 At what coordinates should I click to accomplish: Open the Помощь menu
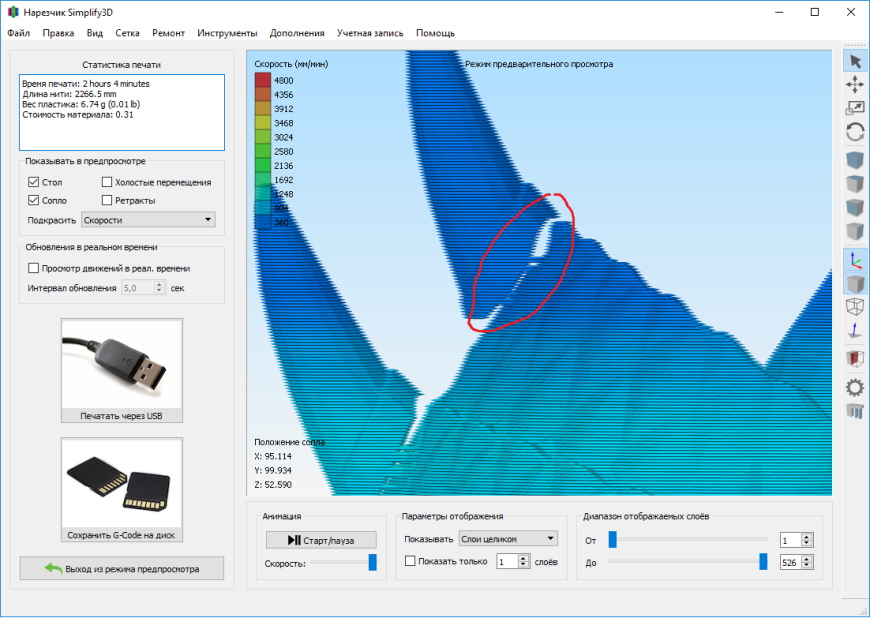click(436, 33)
